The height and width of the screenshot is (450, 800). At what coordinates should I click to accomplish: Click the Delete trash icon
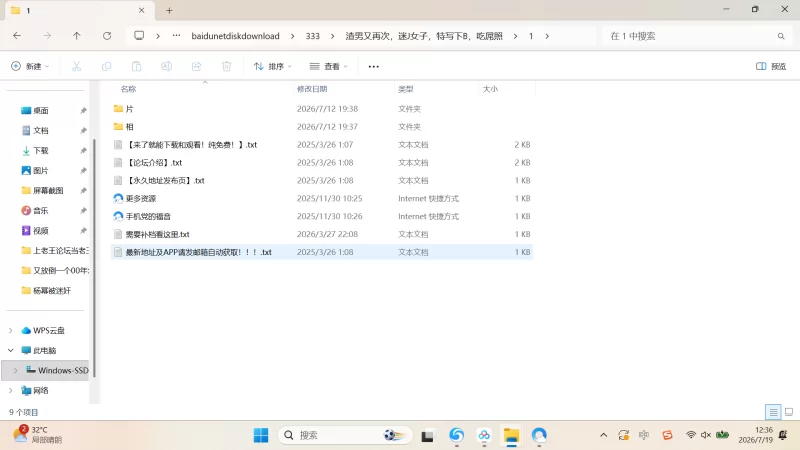pos(227,66)
